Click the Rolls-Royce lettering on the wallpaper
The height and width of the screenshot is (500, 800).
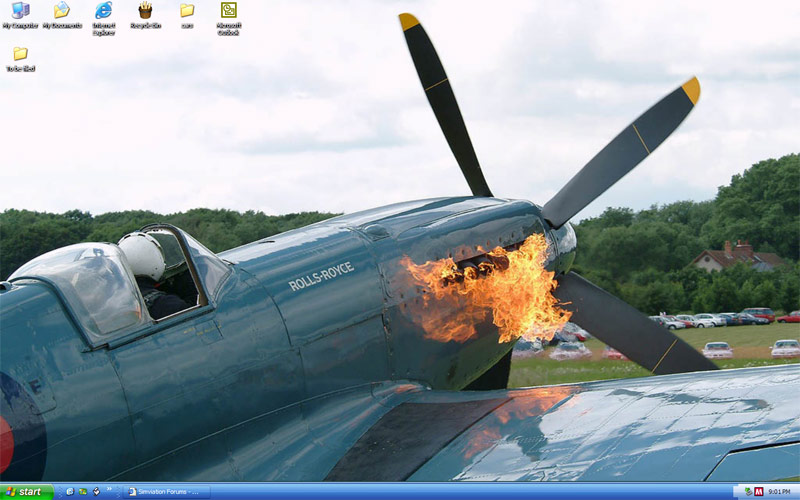pyautogui.click(x=321, y=276)
